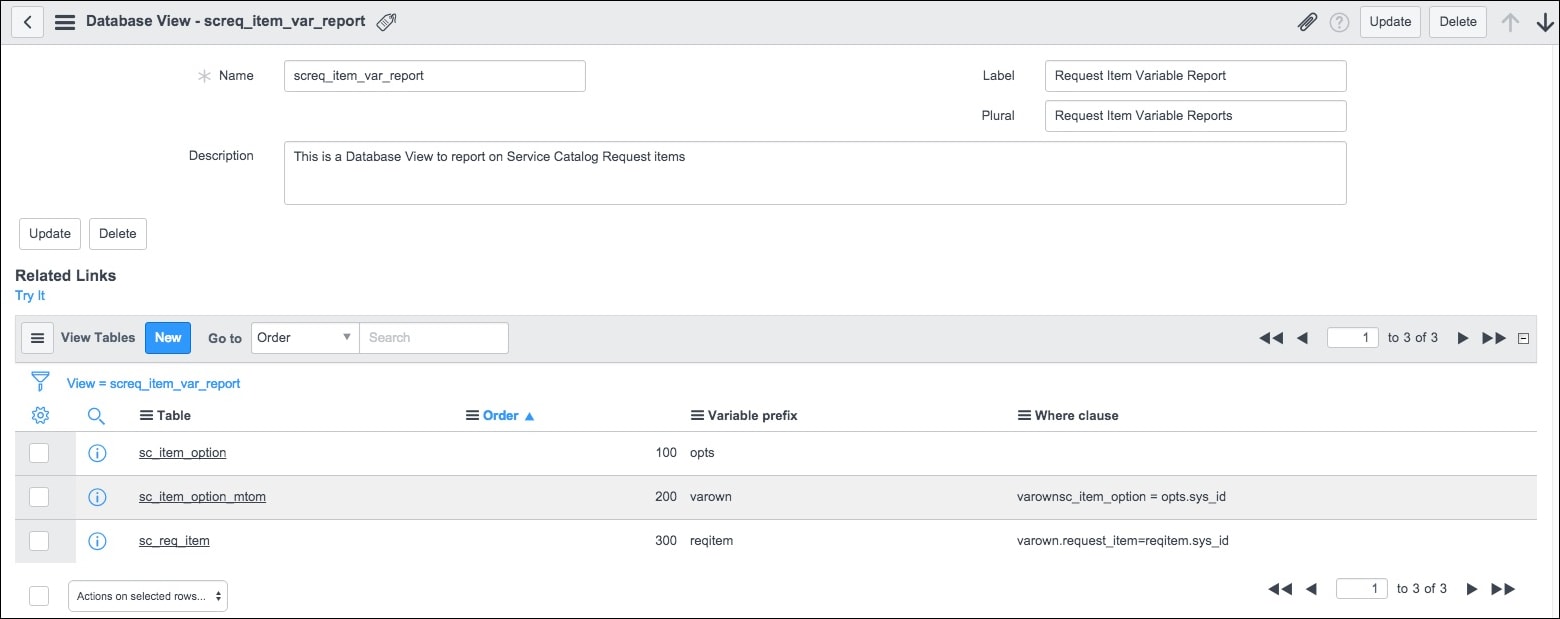
Task: Collapse the View Tables list
Action: pyautogui.click(x=1524, y=337)
